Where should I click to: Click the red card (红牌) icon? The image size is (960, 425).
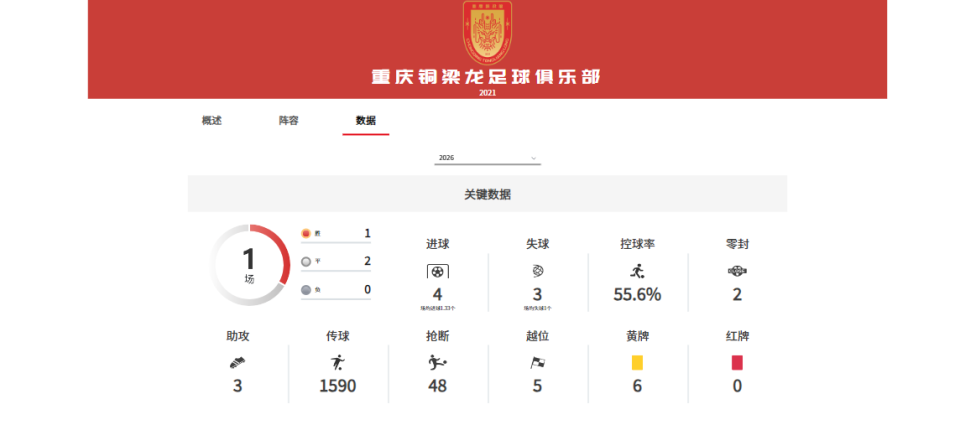pyautogui.click(x=737, y=363)
